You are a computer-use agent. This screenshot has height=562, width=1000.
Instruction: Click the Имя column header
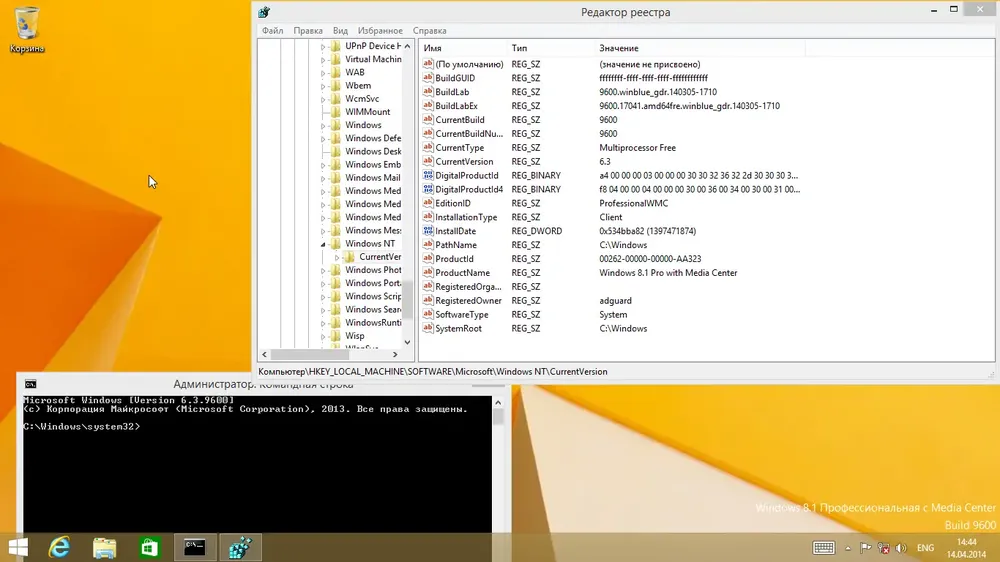point(462,48)
